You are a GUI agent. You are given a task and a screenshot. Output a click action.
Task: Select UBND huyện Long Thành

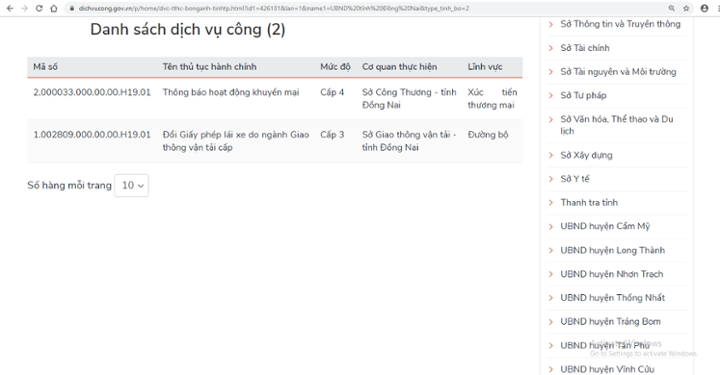[613, 250]
